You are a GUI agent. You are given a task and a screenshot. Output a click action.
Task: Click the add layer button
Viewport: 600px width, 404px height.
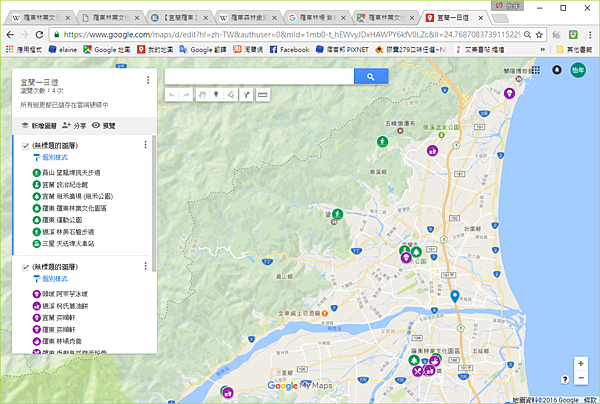click(39, 125)
